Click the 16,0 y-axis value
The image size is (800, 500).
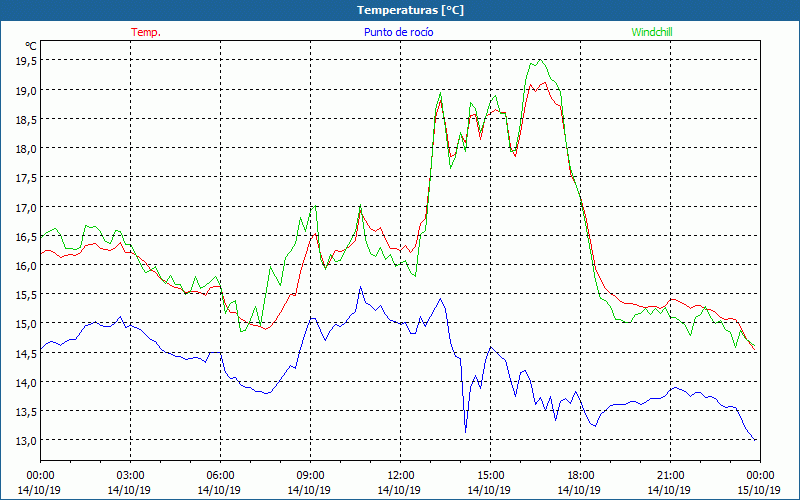[26, 265]
